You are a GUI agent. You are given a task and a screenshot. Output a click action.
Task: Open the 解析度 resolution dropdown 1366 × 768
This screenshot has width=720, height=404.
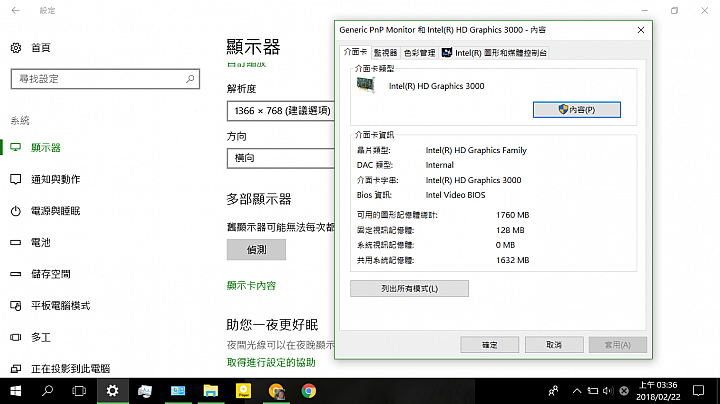(281, 111)
